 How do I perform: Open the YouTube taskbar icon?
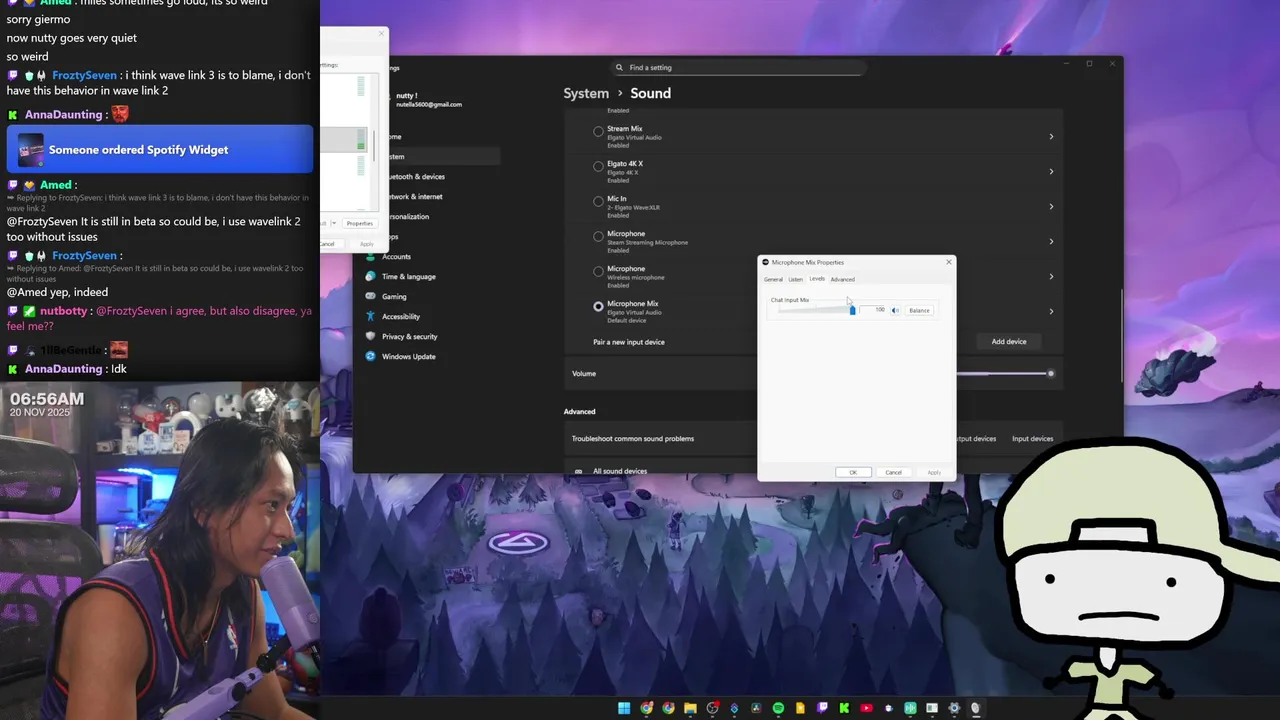click(866, 708)
